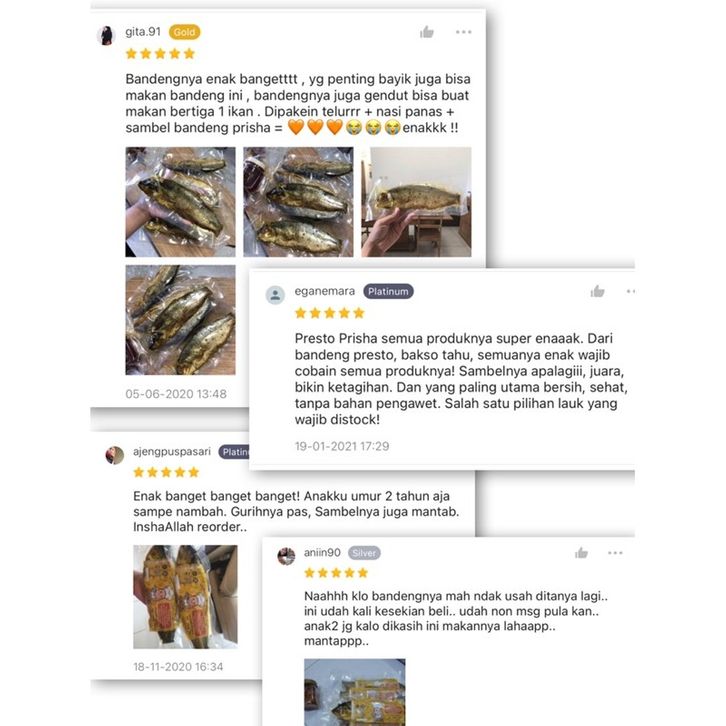
Task: Click the gita.91 username
Action: 143,32
